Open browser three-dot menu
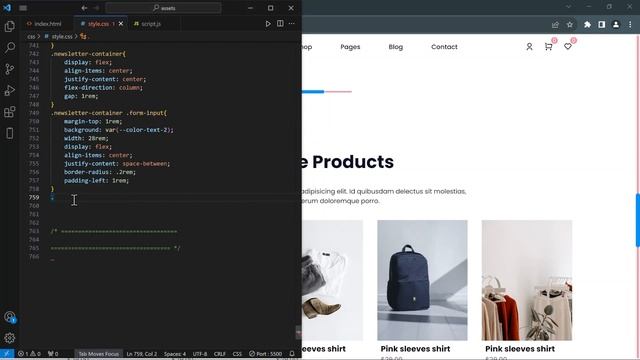Image resolution: width=640 pixels, height=360 pixels. click(x=630, y=25)
